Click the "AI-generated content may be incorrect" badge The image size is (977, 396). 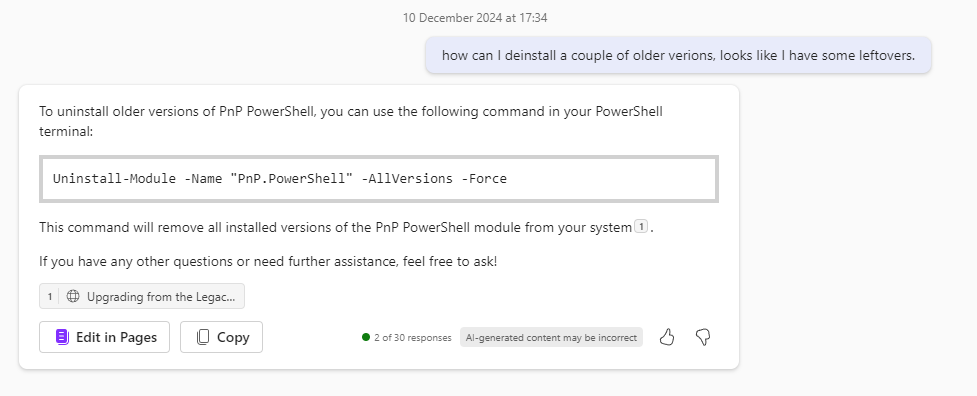(551, 337)
